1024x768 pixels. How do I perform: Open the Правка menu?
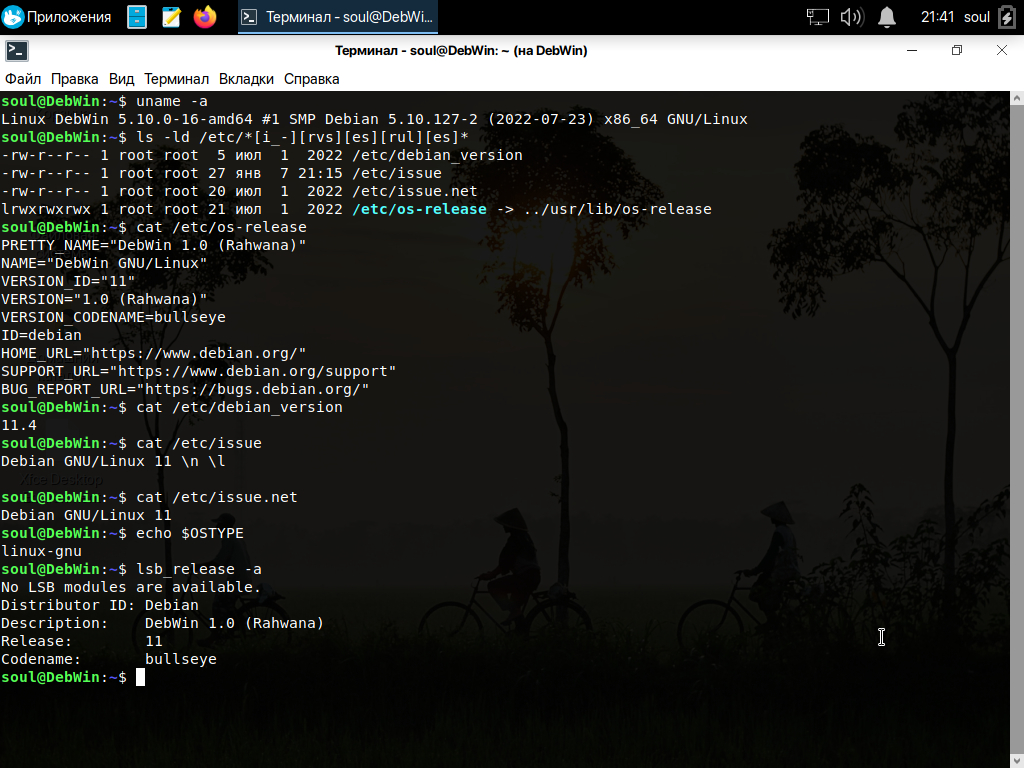point(74,79)
